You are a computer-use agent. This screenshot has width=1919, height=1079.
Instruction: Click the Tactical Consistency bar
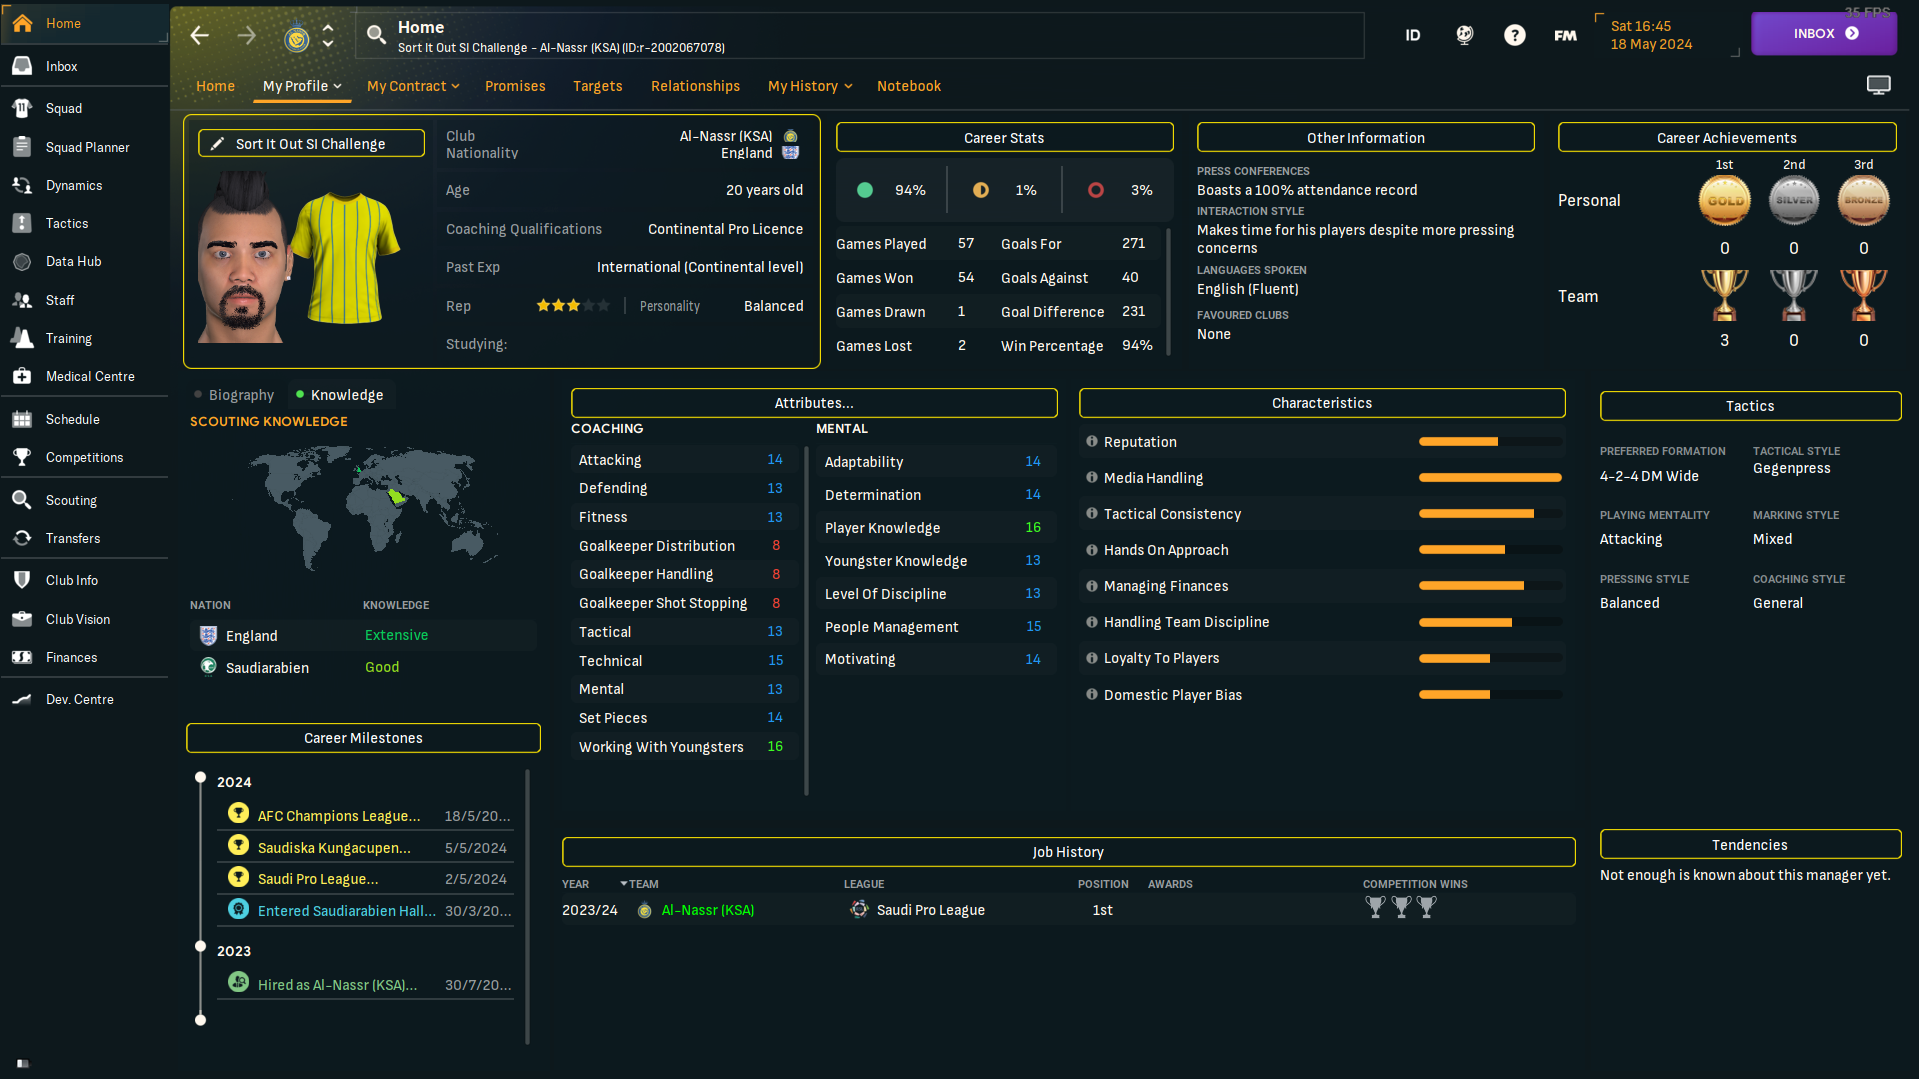pyautogui.click(x=1490, y=514)
